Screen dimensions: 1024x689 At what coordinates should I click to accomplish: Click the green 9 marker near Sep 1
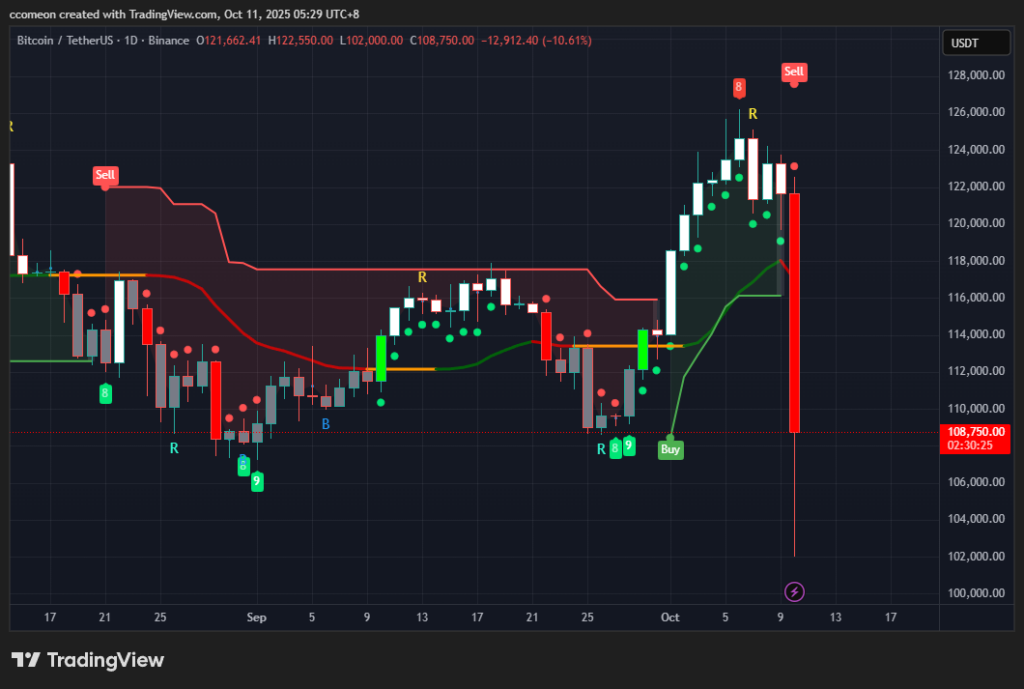tap(257, 481)
